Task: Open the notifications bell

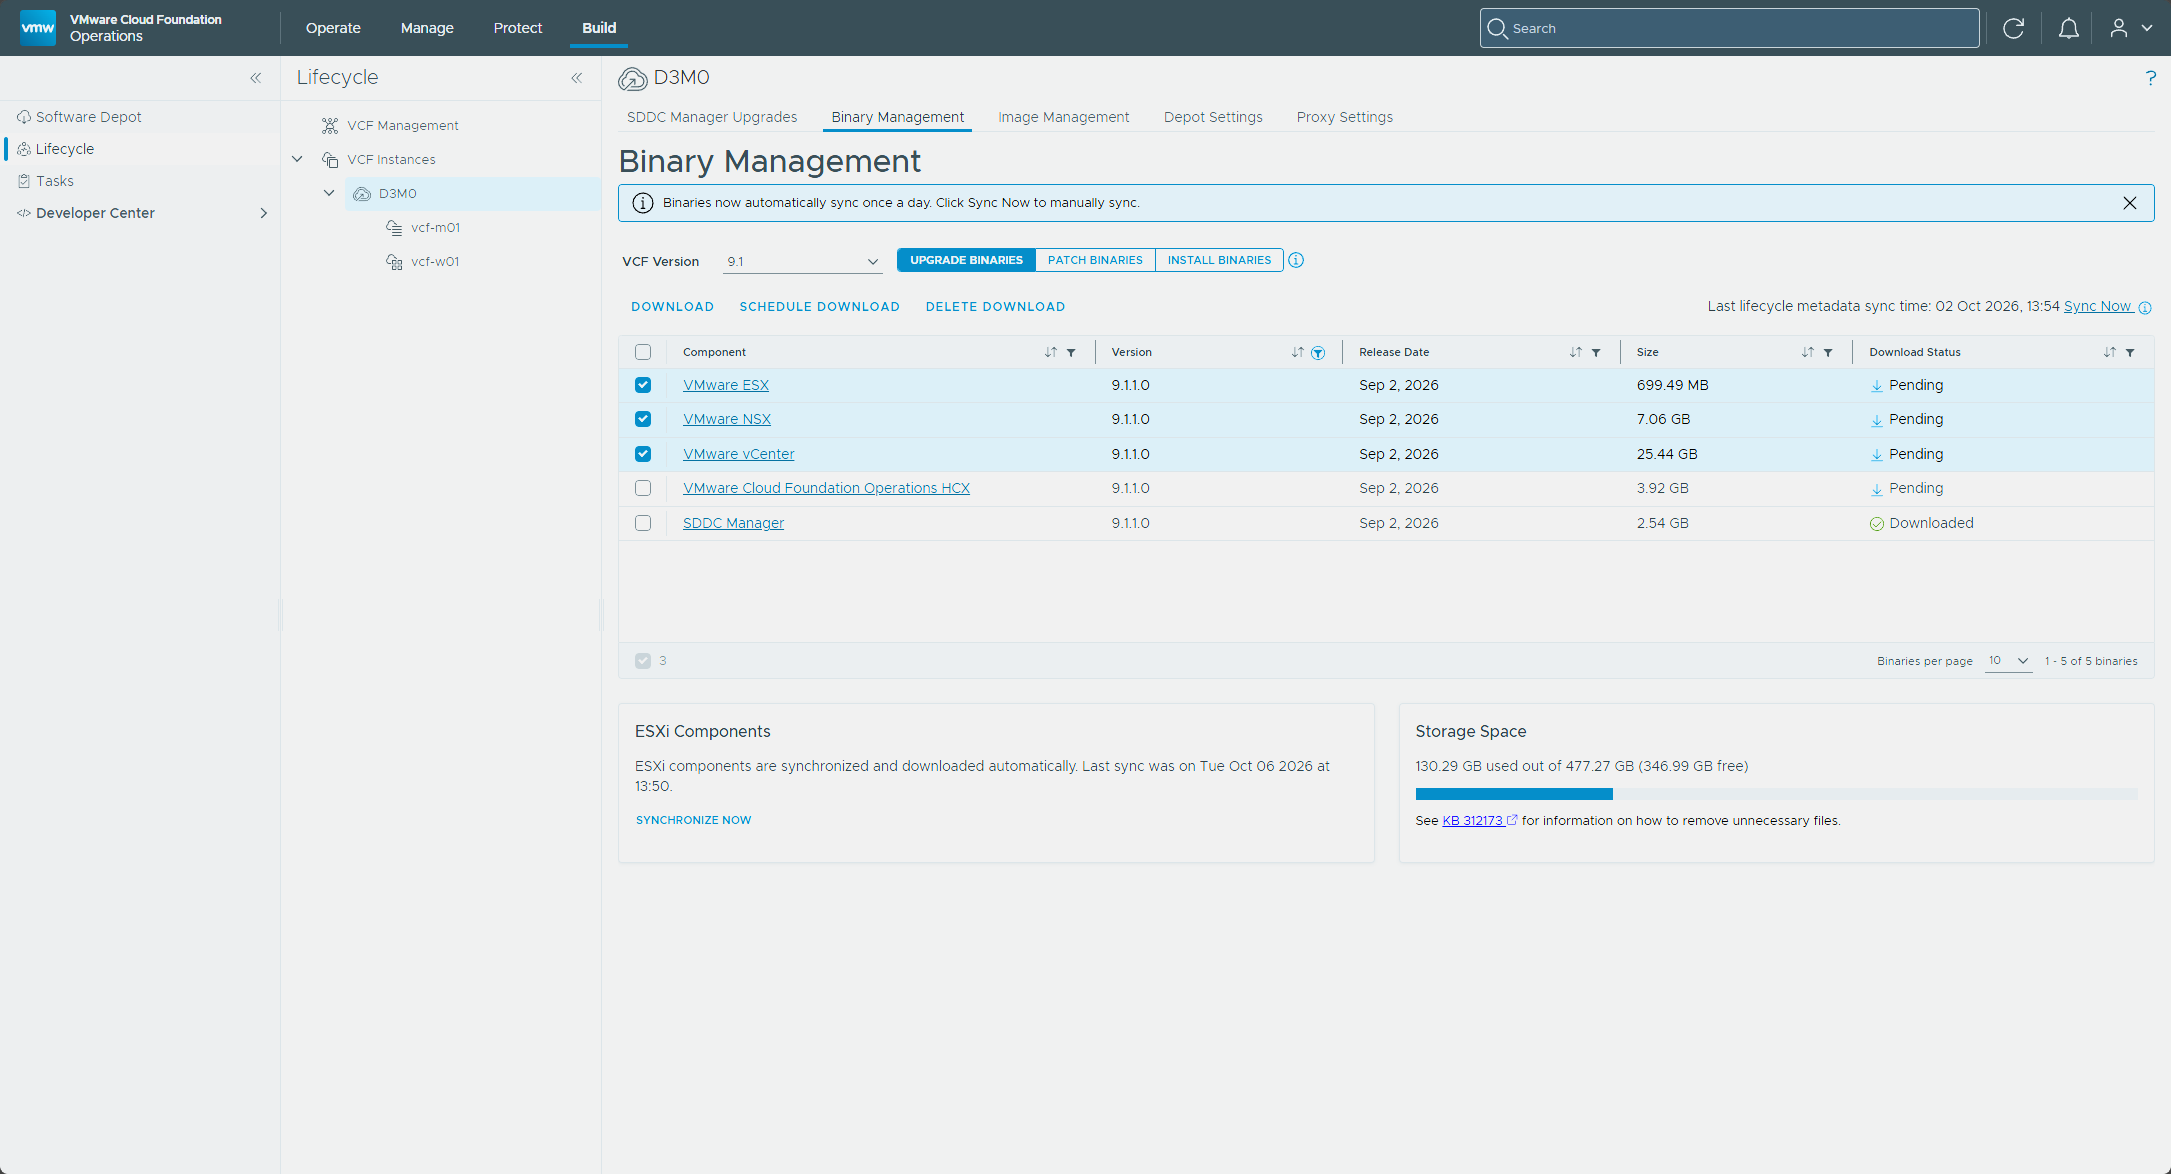Action: [2068, 28]
